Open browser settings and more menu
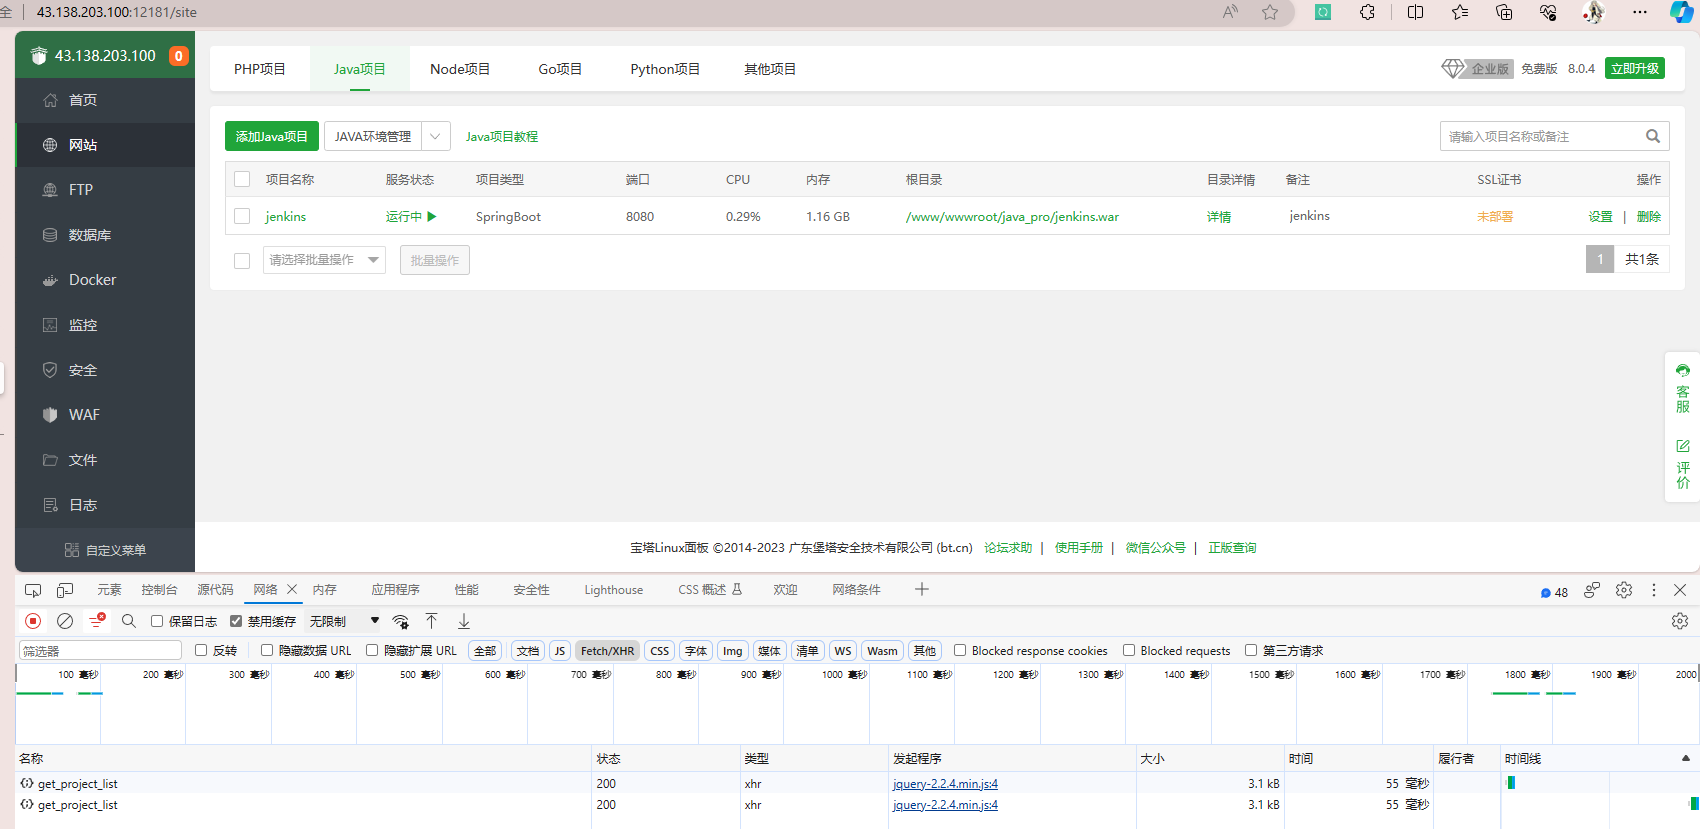Screen dimensions: 1700x829 point(1640,12)
